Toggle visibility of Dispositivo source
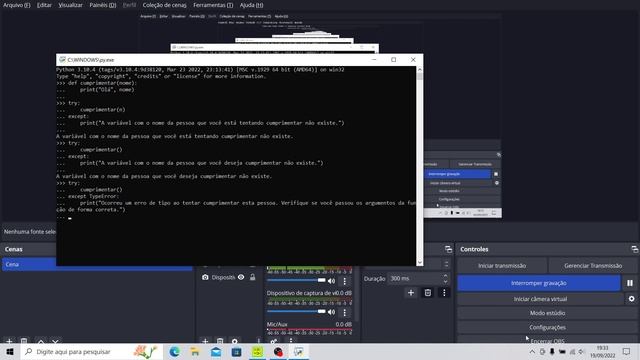The height and width of the screenshot is (360, 640). pyautogui.click(x=241, y=277)
